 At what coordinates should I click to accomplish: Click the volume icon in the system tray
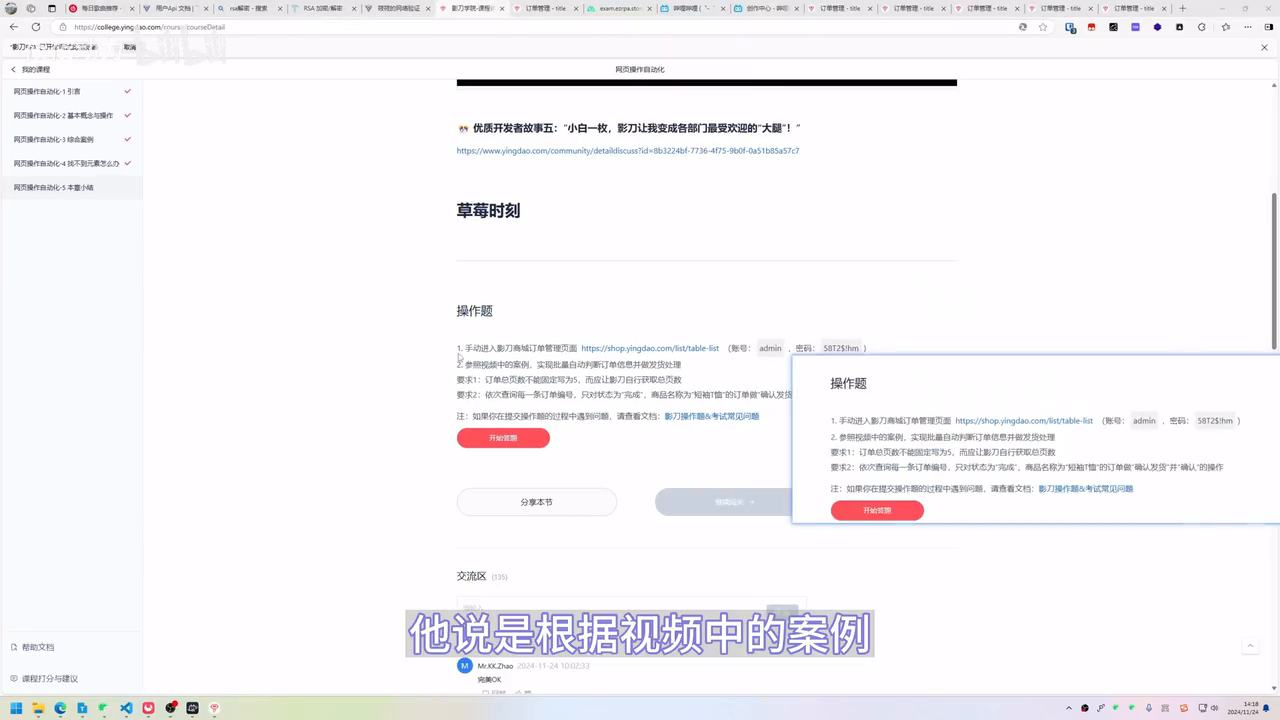1214,708
